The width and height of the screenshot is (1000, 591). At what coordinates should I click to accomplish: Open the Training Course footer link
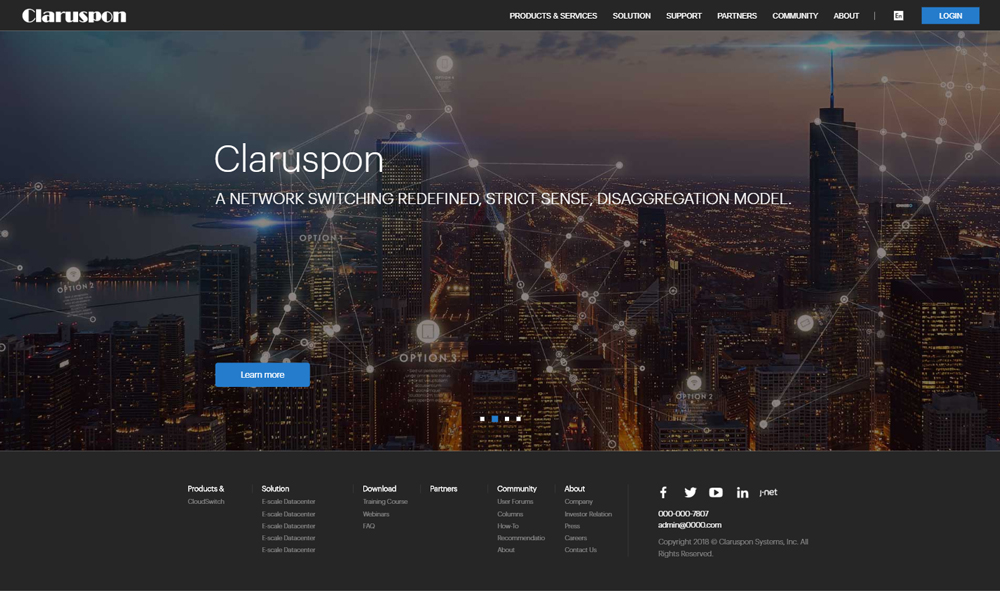click(x=385, y=502)
